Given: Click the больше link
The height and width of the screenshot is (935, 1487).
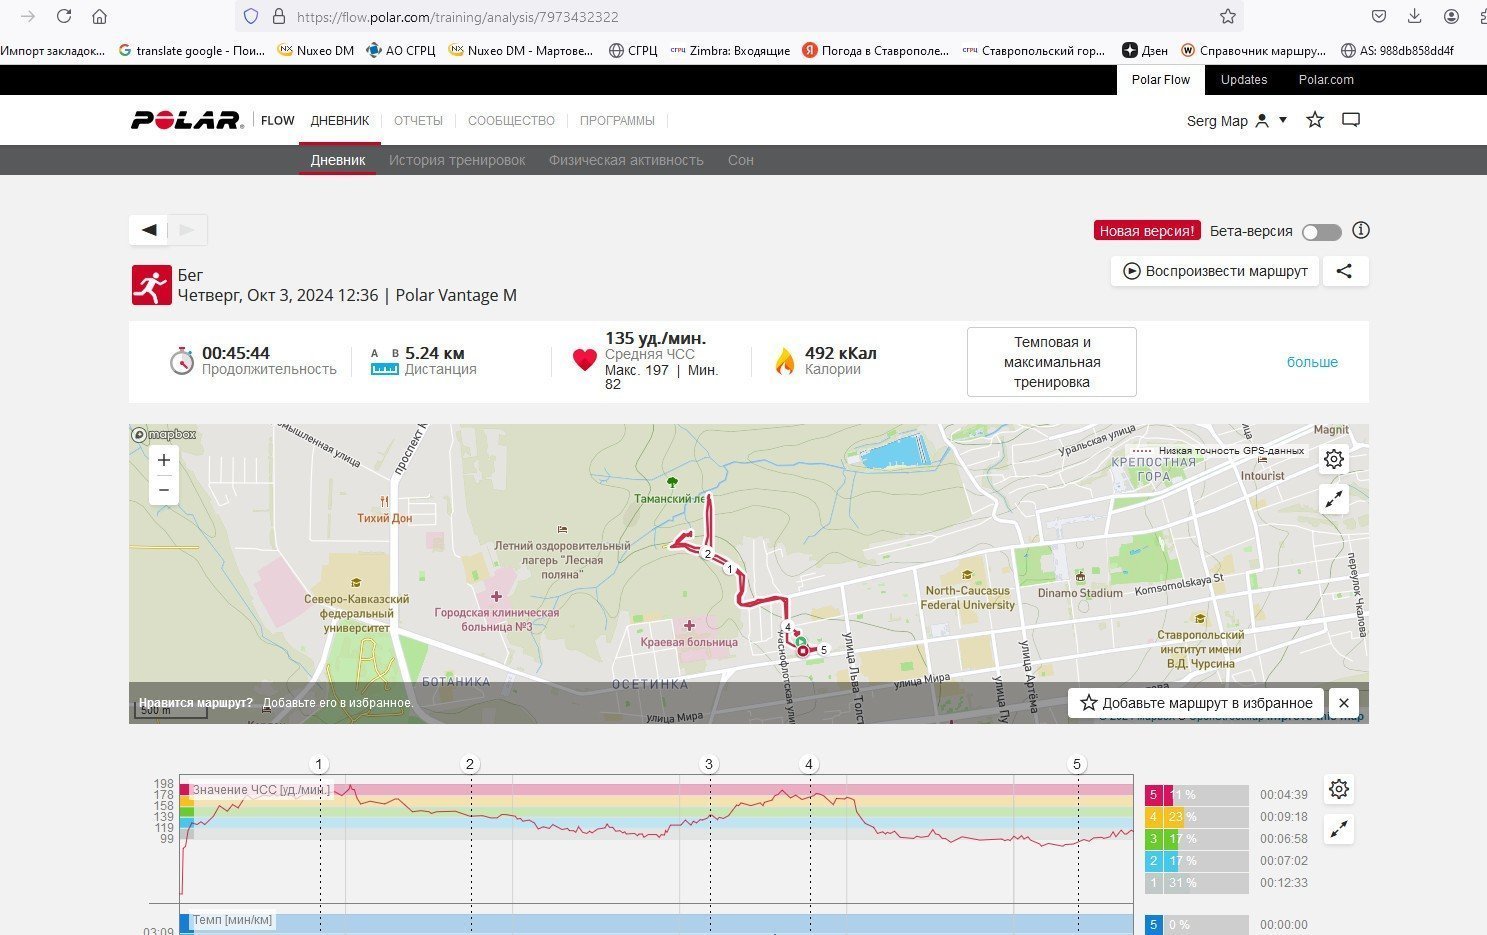Looking at the screenshot, I should [1312, 362].
